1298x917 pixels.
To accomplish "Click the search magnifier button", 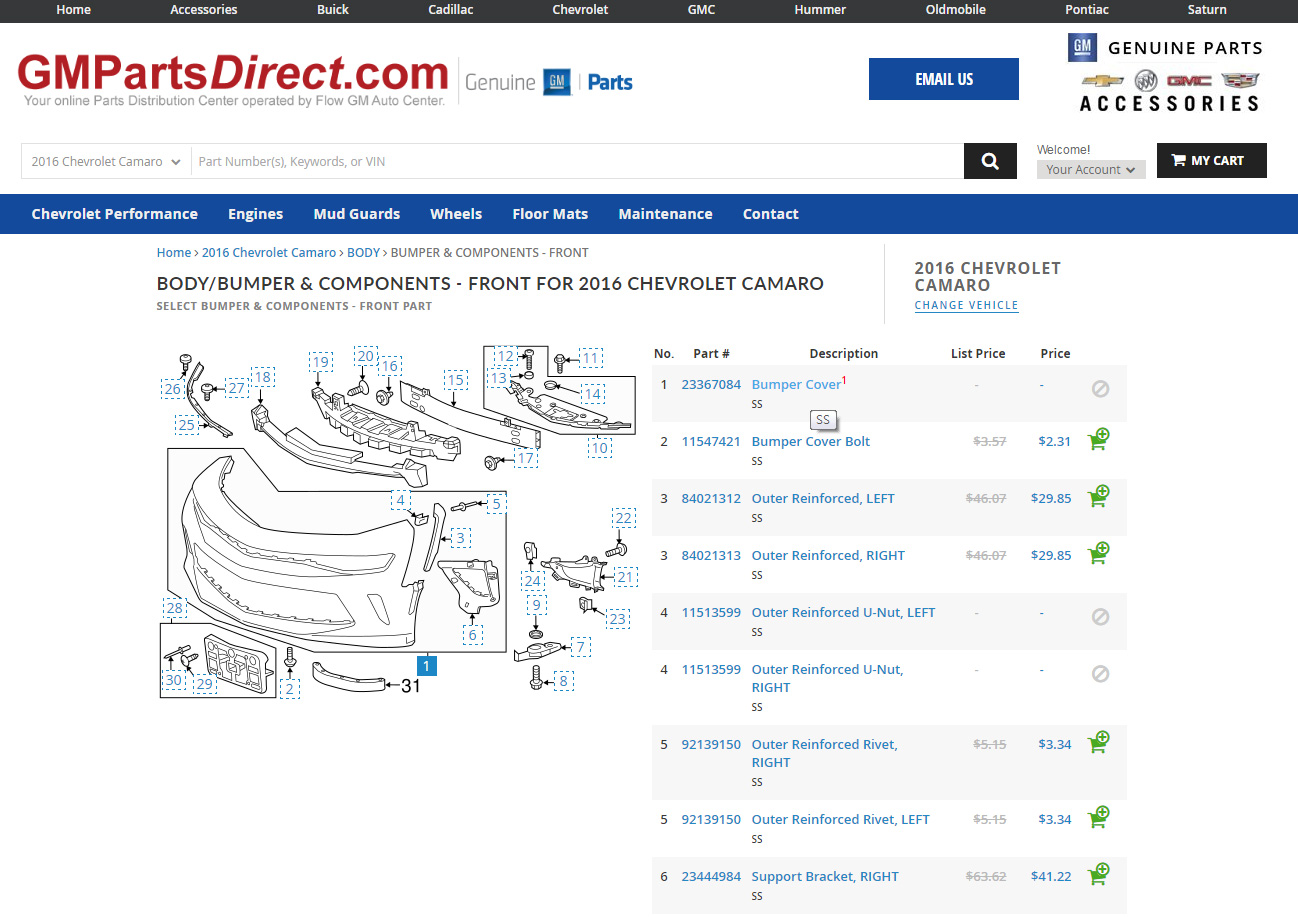I will click(990, 161).
